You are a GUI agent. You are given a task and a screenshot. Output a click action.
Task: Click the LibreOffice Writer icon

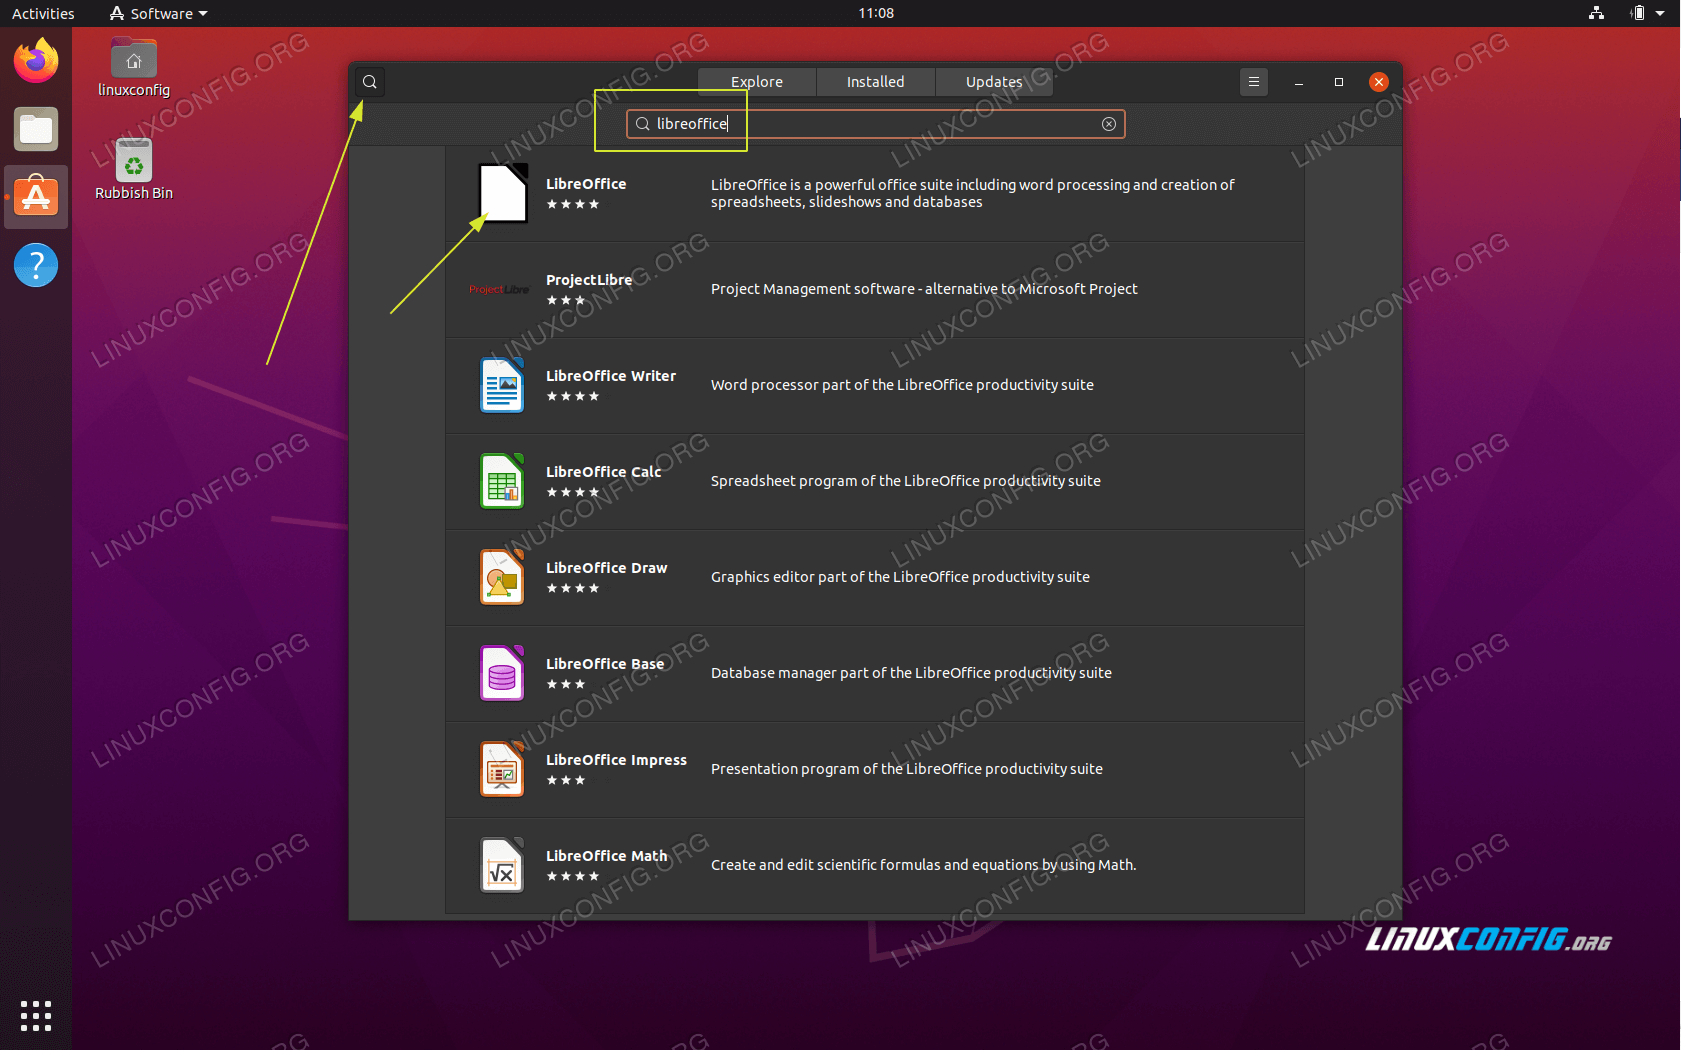(x=502, y=385)
